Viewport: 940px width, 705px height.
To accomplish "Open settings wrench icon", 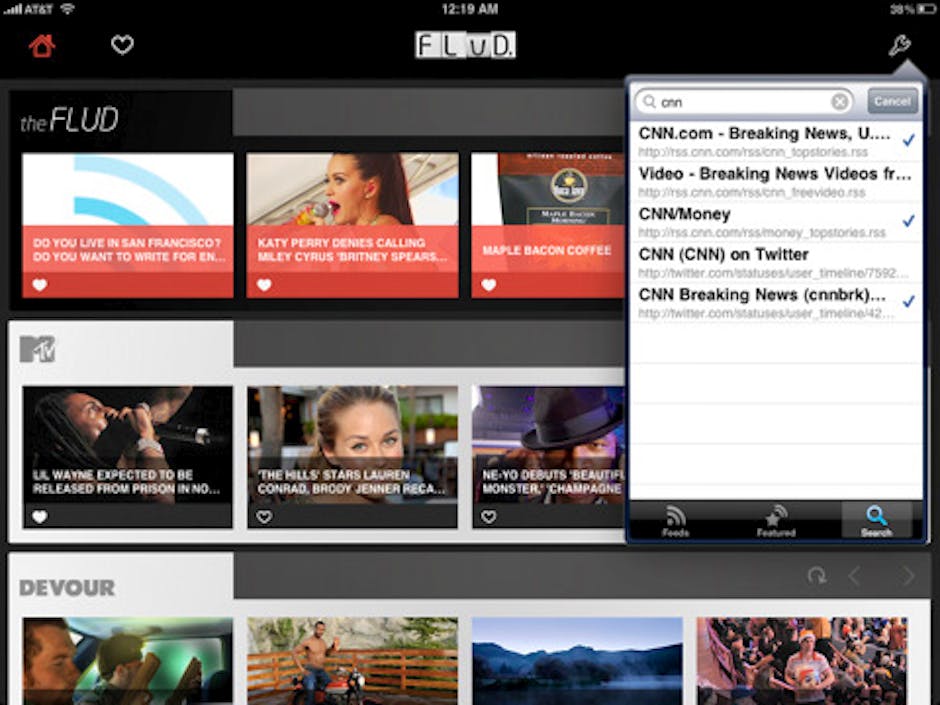I will tap(899, 45).
